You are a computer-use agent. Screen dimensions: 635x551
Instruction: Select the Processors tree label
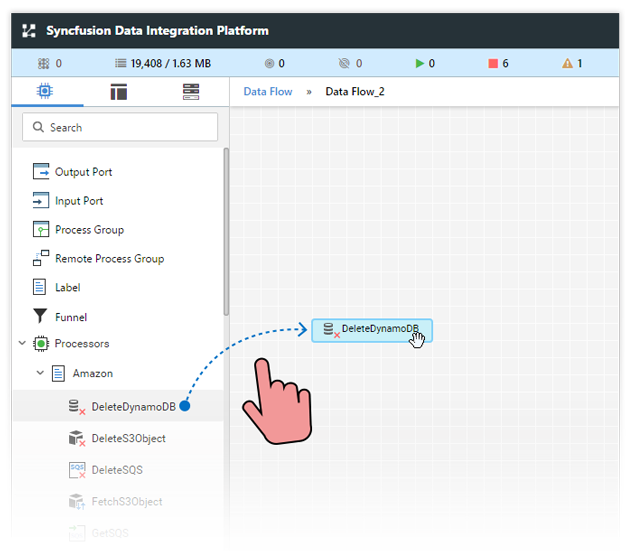[82, 344]
